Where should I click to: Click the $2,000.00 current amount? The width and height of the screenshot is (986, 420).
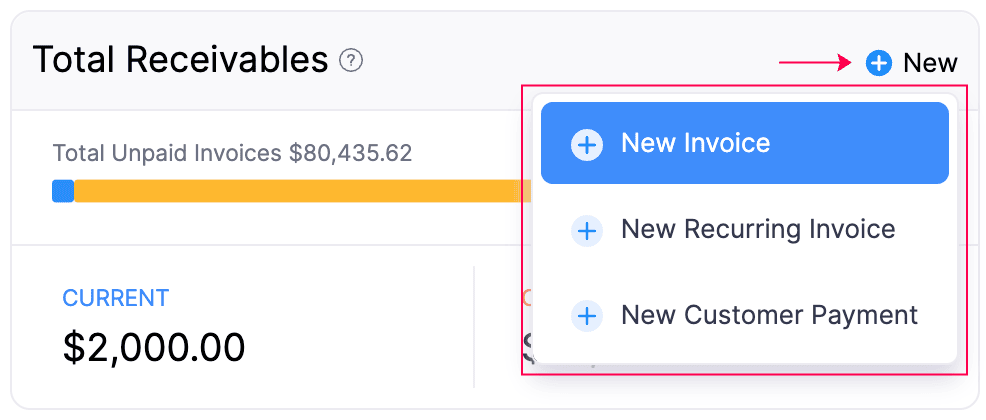154,347
